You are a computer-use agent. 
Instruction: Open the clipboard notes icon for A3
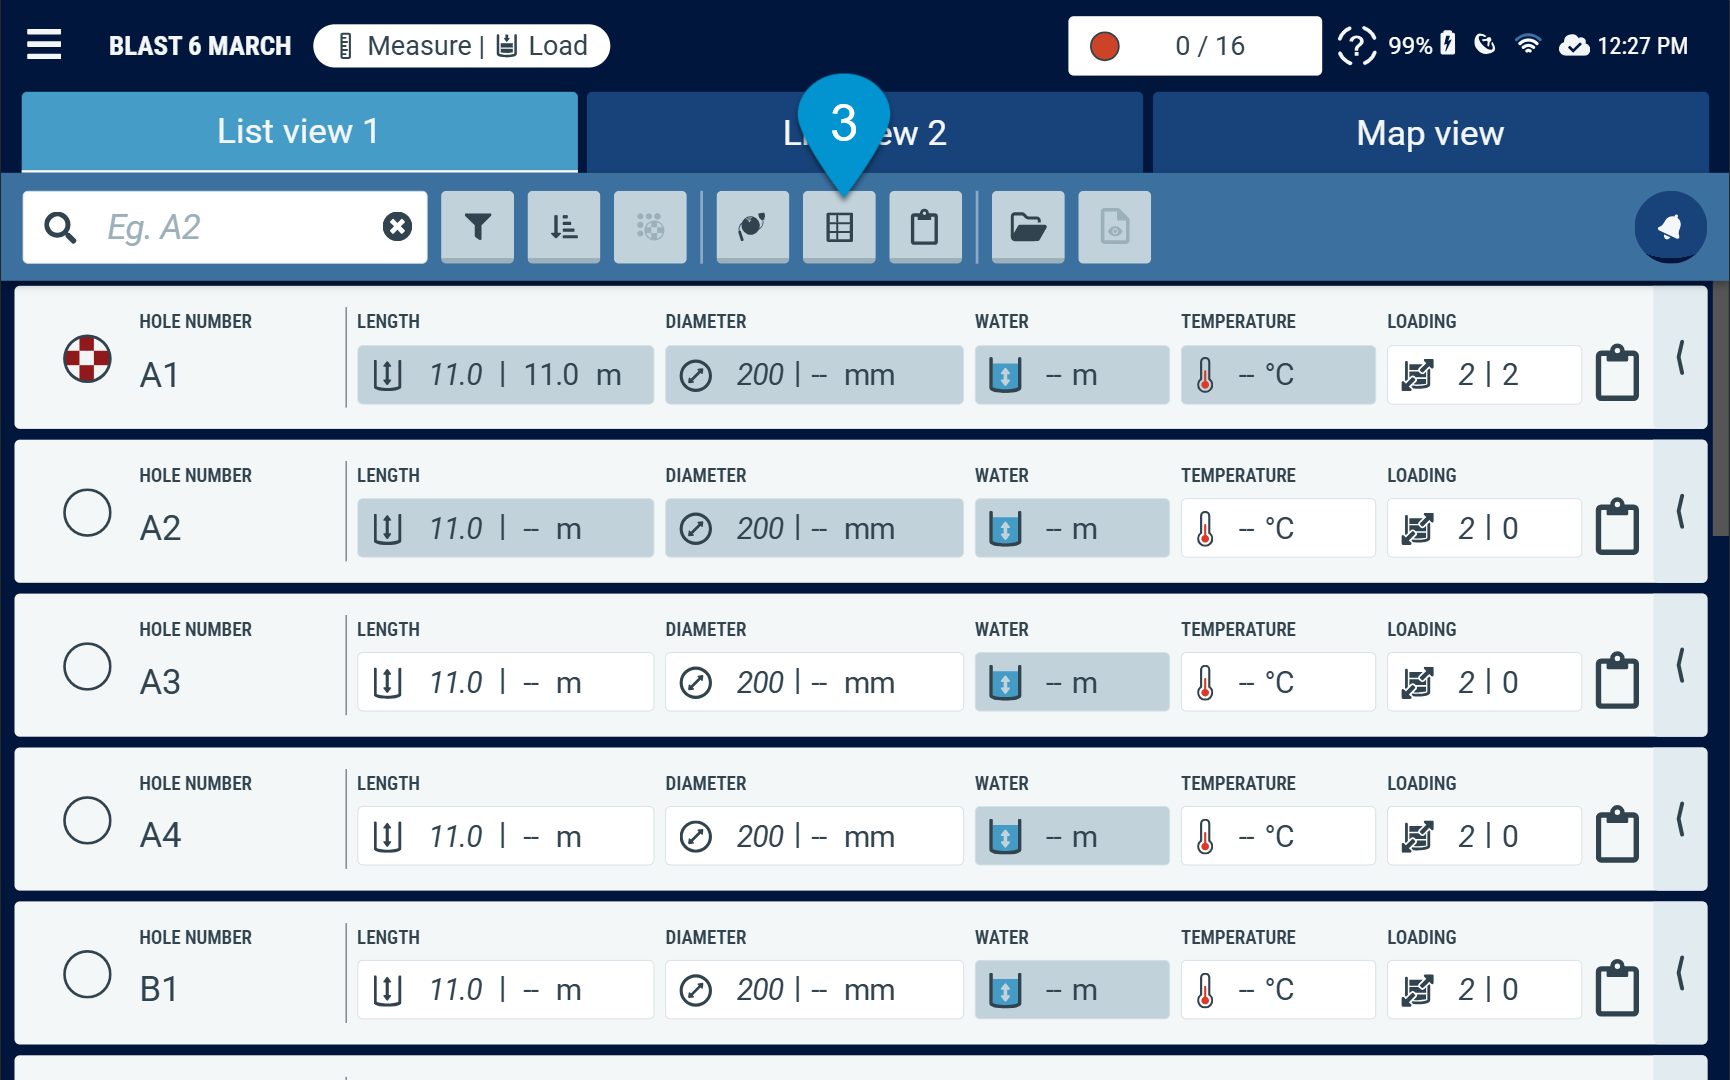tap(1617, 681)
